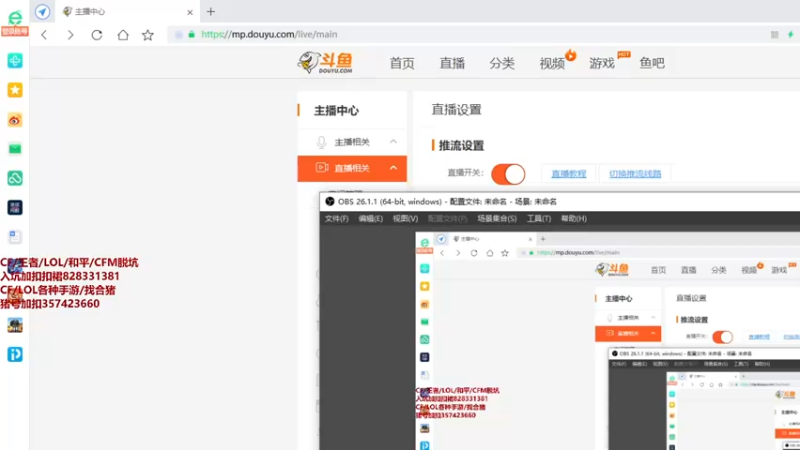The width and height of the screenshot is (800, 450).
Task: Click the green swirl sidebar icon
Action: pyautogui.click(x=15, y=178)
